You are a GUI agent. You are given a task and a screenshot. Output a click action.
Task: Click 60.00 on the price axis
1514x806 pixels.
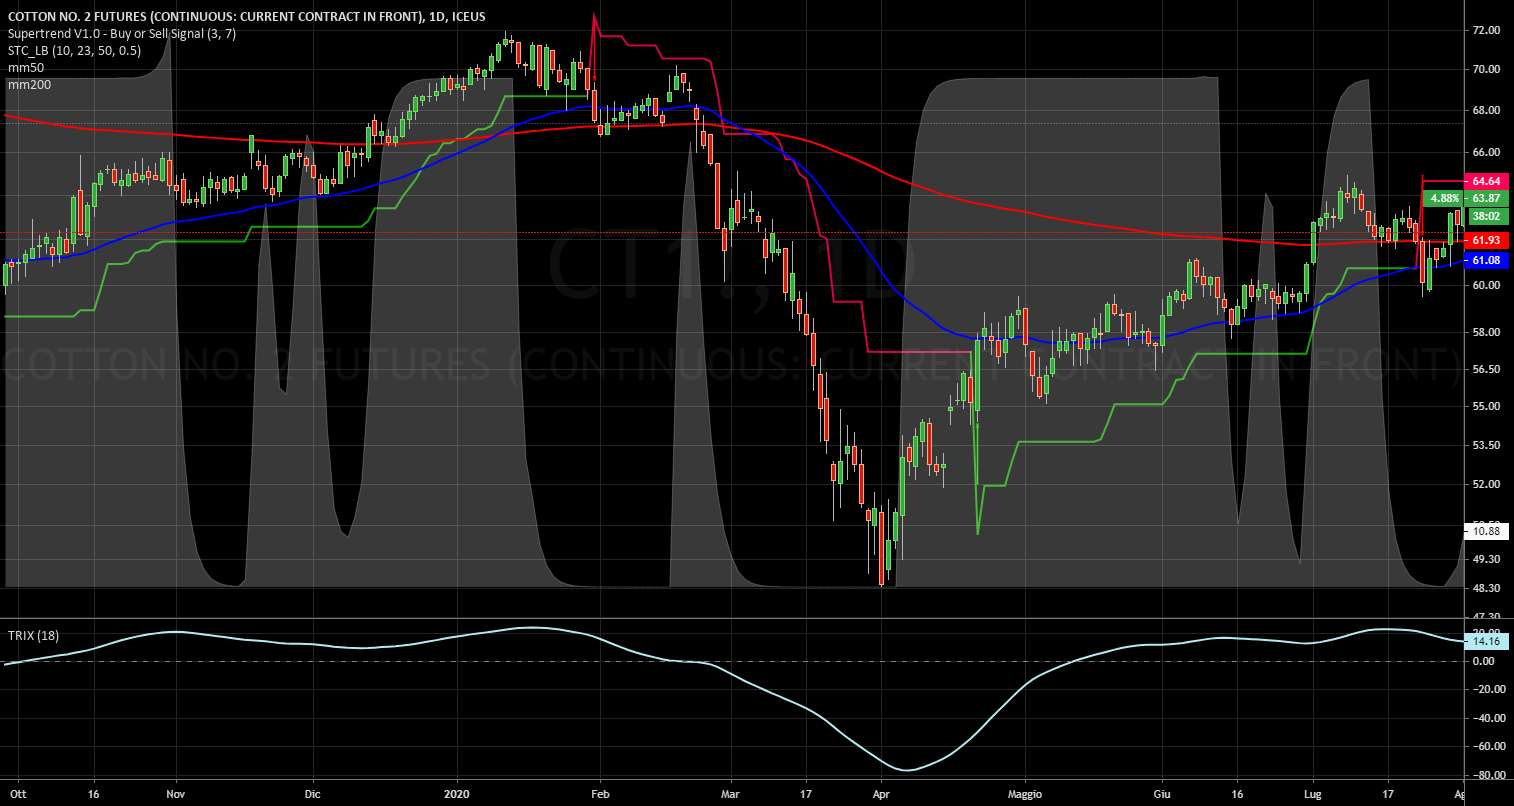[1486, 285]
